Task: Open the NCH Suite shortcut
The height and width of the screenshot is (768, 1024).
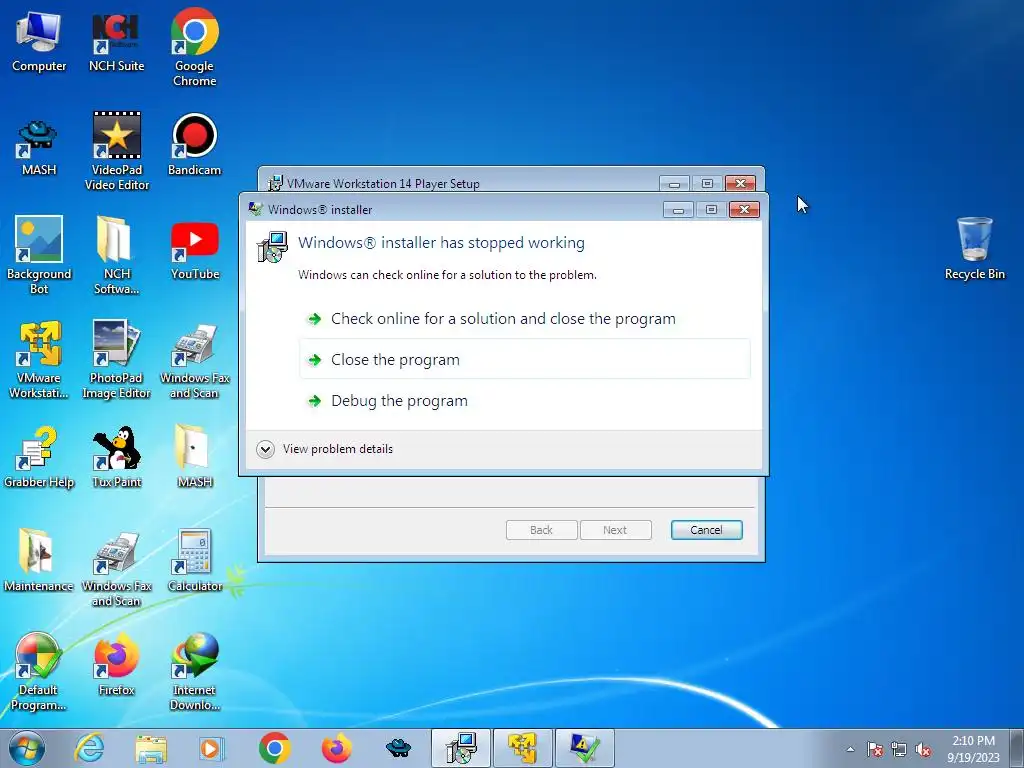Action: [116, 41]
